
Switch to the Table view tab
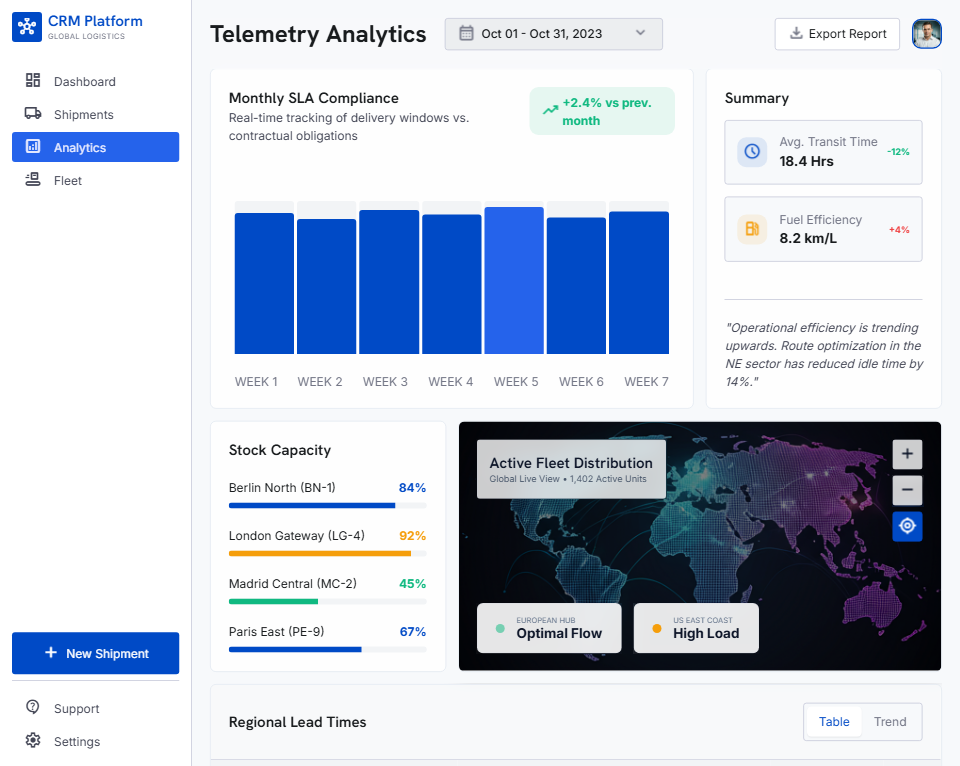[x=834, y=722]
